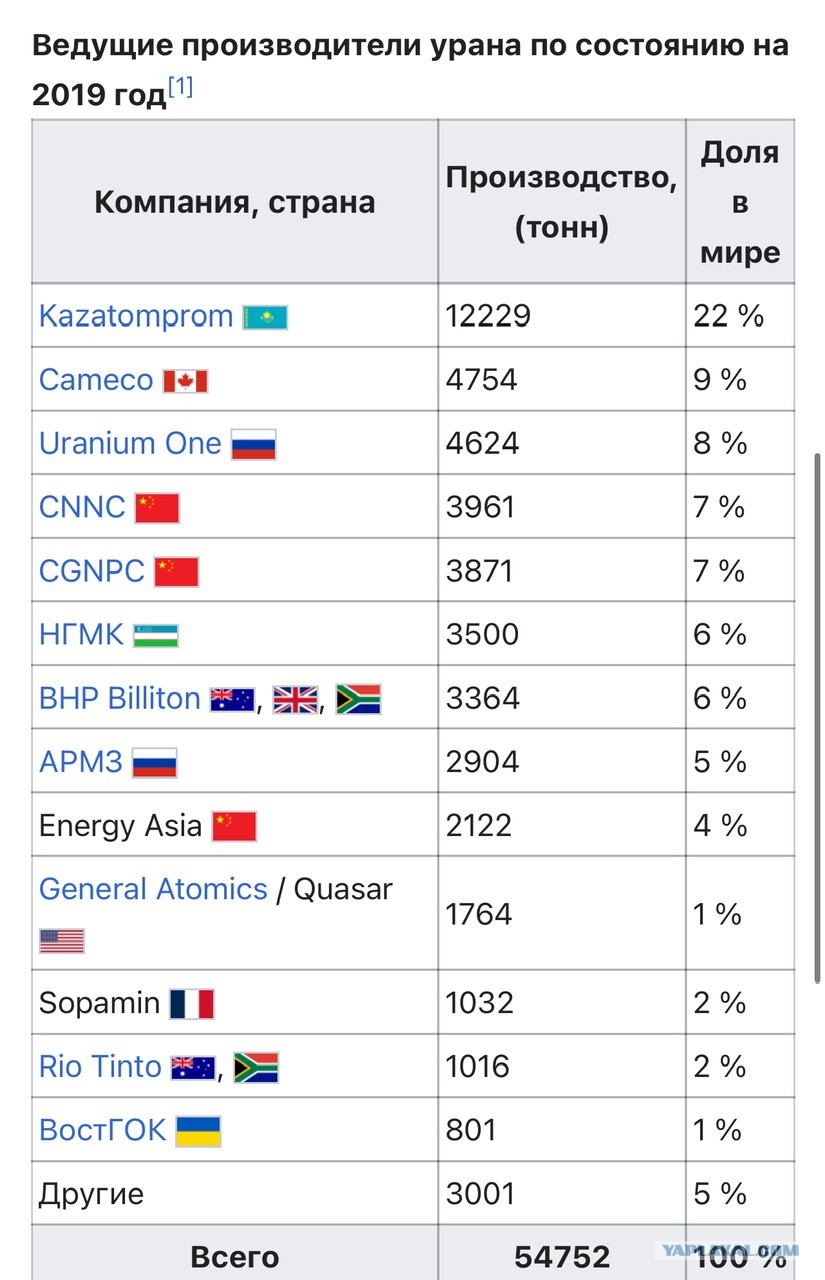825x1280 pixels.
Task: Click the Uzbekistan flag beside НГМК
Action: [156, 635]
